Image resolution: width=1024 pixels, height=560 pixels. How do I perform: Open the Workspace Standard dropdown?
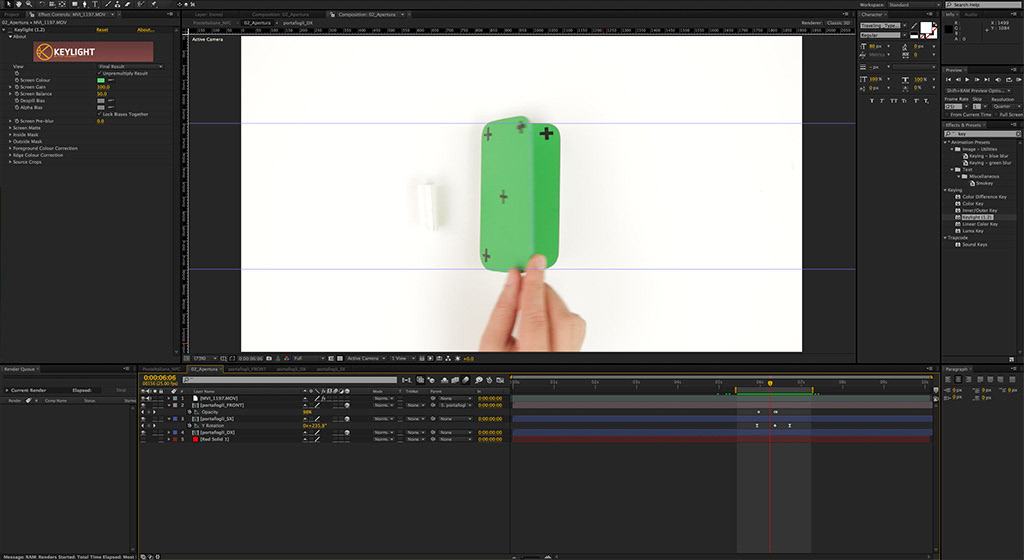click(x=914, y=5)
